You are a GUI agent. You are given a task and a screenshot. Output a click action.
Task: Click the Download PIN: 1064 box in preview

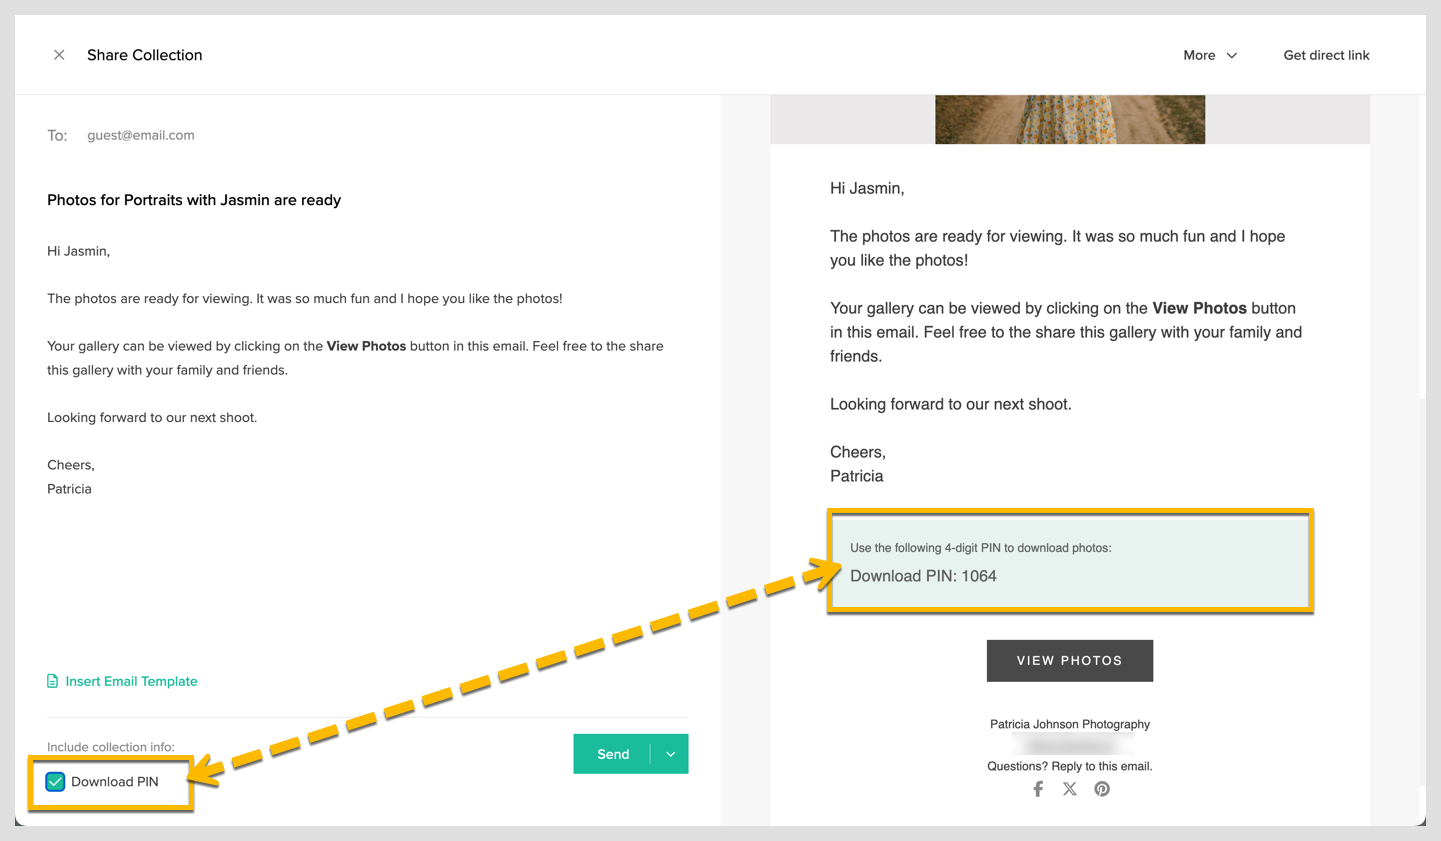1069,562
